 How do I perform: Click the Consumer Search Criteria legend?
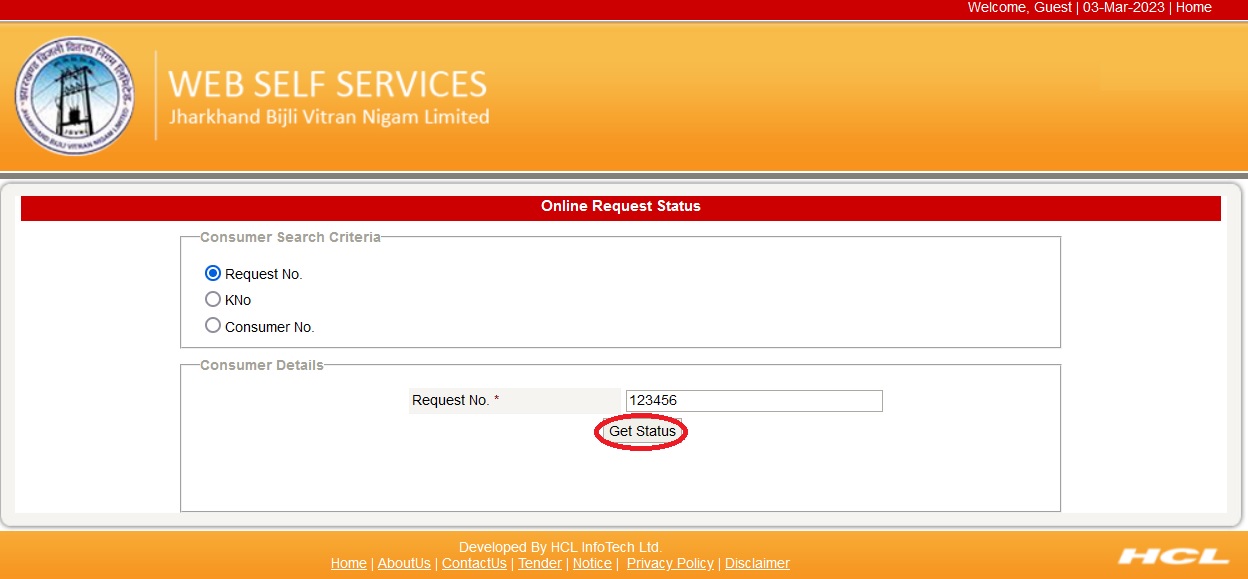click(x=290, y=238)
